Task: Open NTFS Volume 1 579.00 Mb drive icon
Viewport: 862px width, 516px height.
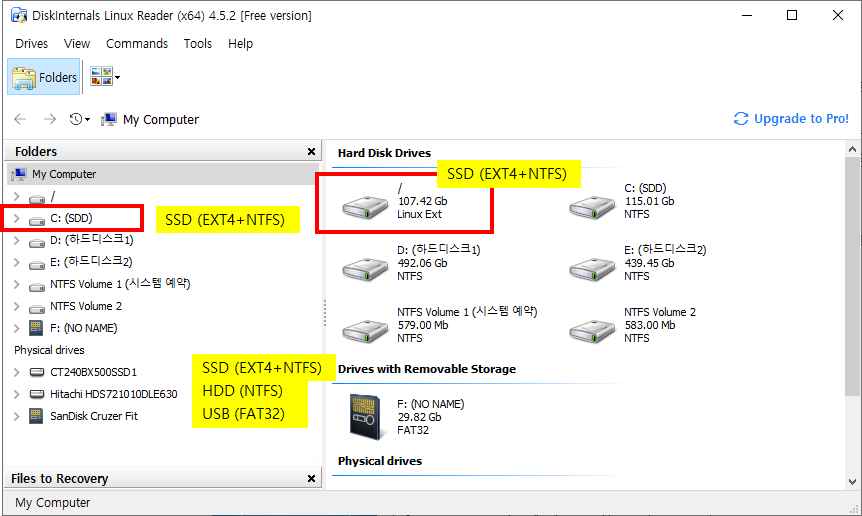Action: pyautogui.click(x=366, y=331)
